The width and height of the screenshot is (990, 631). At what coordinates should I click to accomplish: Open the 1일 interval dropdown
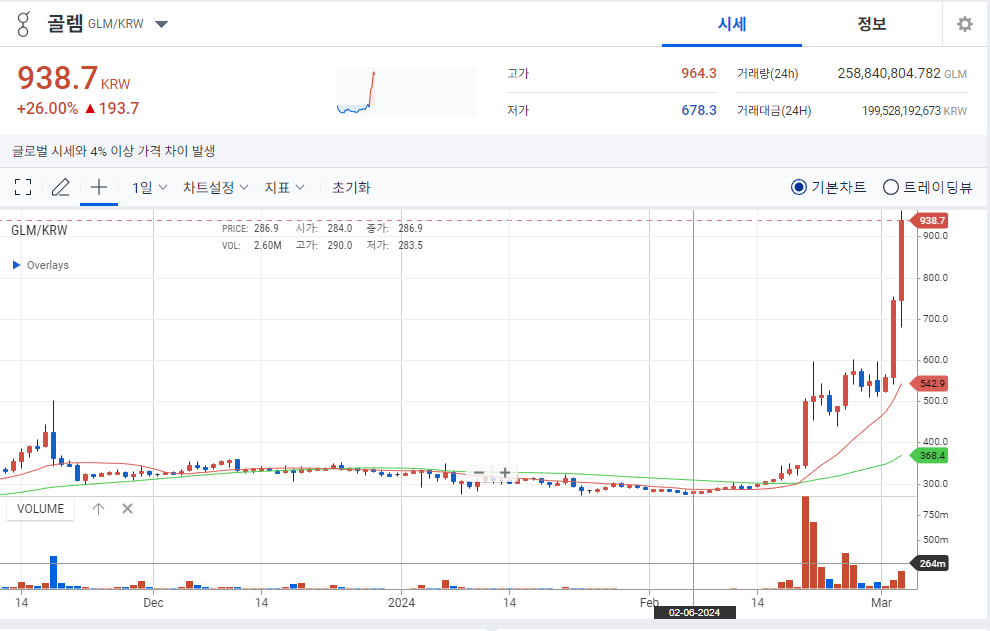click(149, 188)
